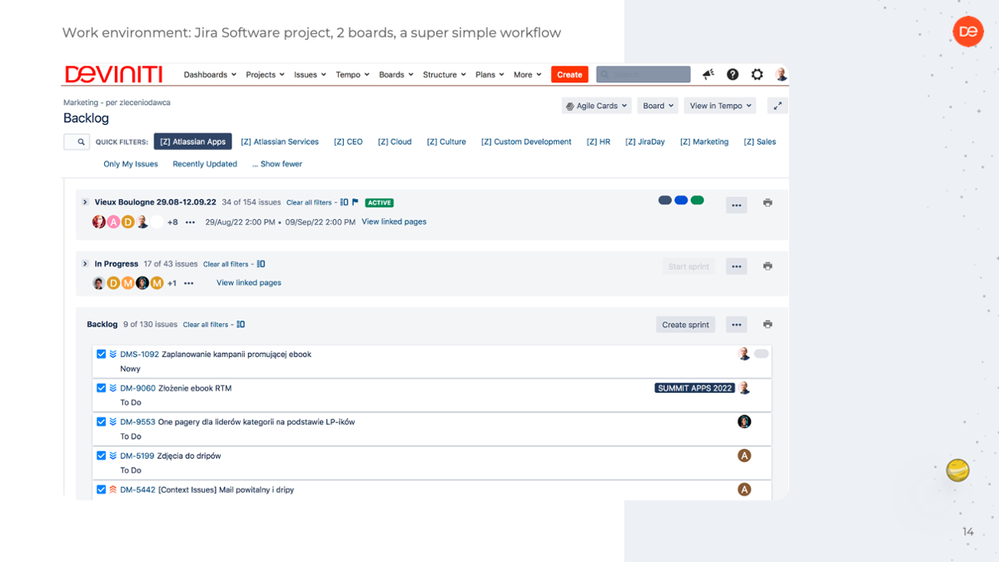Image resolution: width=999 pixels, height=562 pixels.
Task: Click the green done progress pill
Action: (698, 200)
